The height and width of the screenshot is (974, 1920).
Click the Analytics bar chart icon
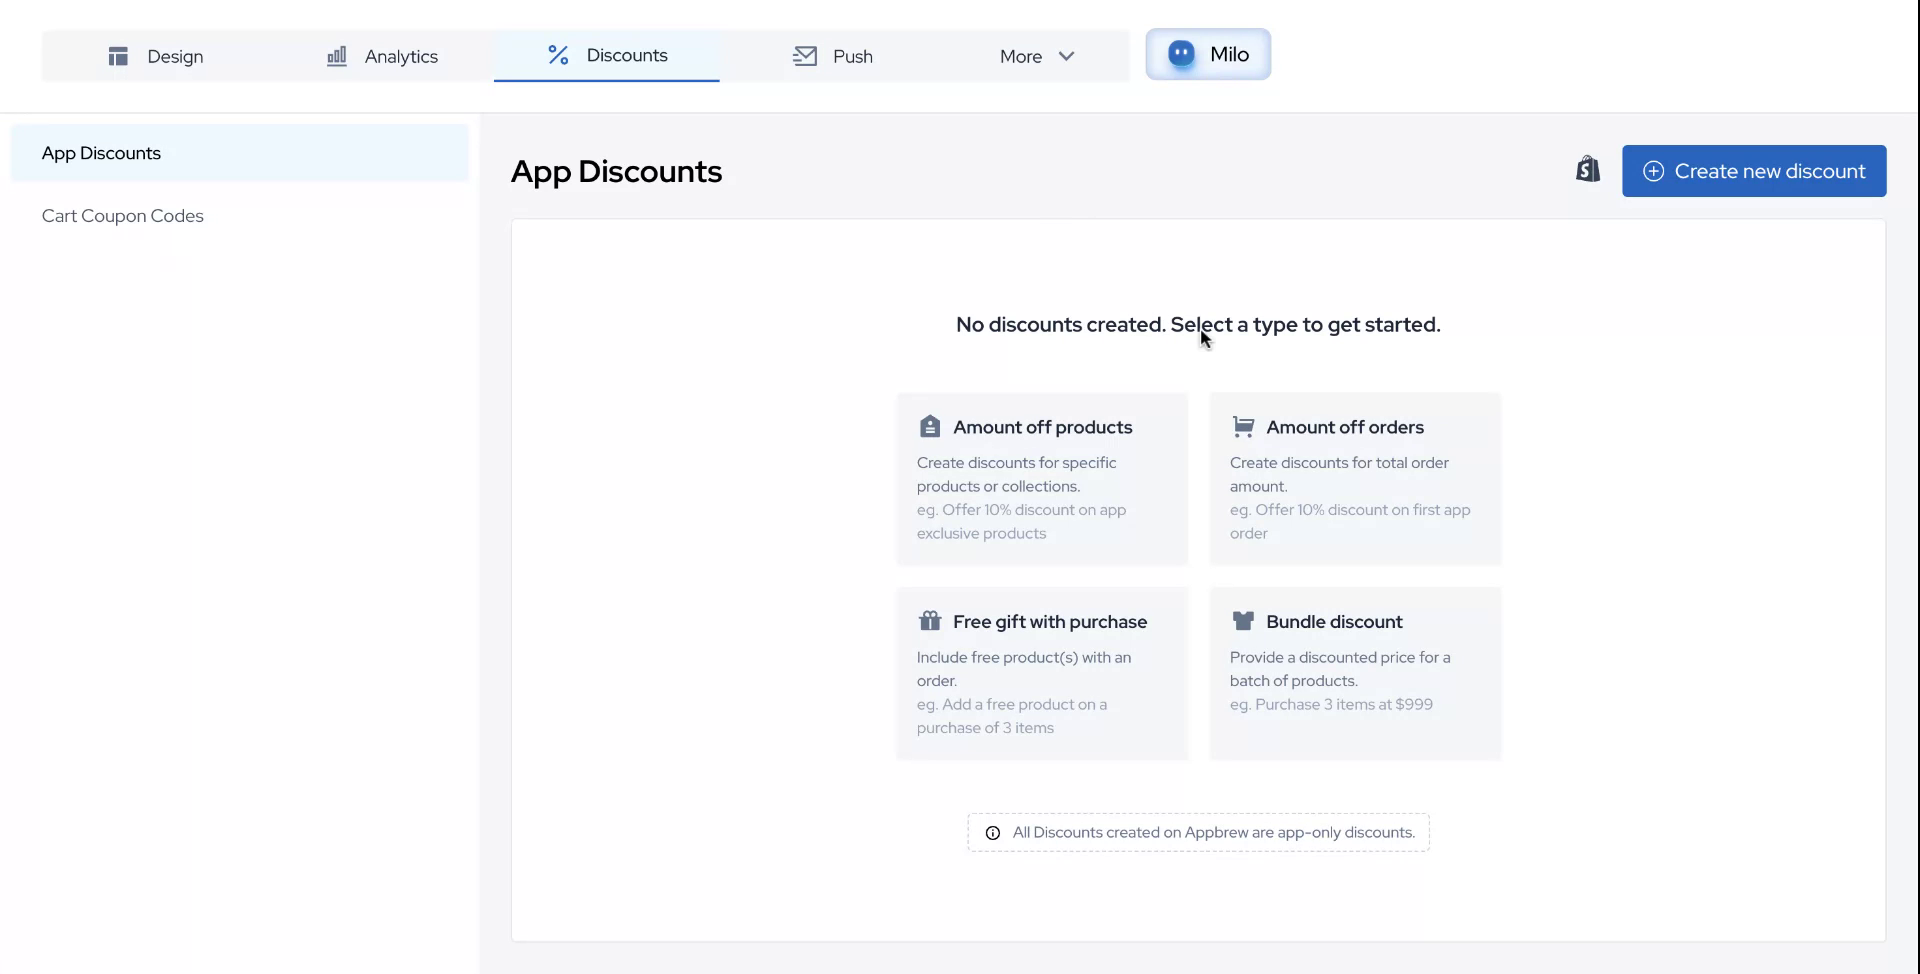tap(337, 56)
